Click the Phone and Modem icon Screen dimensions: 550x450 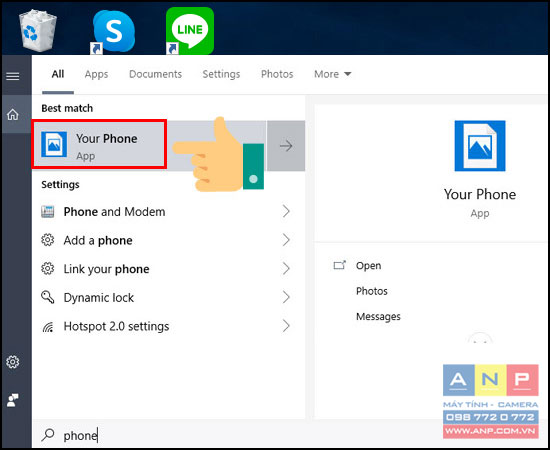coord(48,211)
